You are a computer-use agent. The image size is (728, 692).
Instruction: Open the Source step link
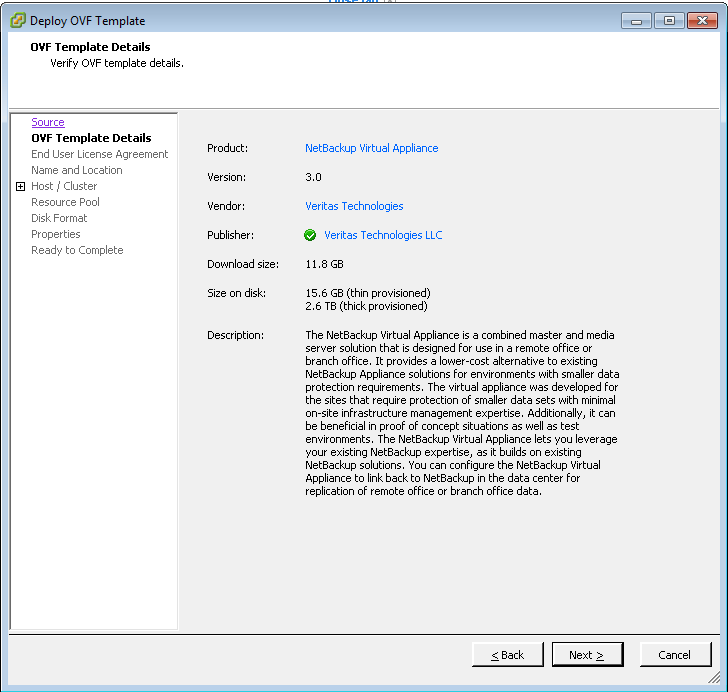coord(48,122)
